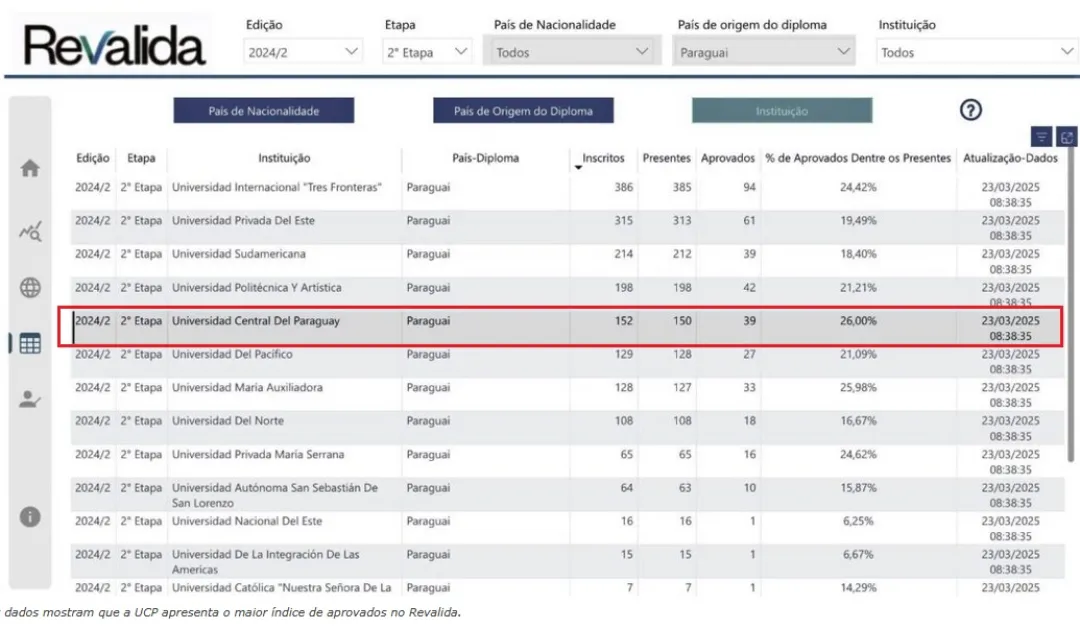The height and width of the screenshot is (629, 1080).
Task: Sort by the Aprovados column header
Action: click(728, 158)
